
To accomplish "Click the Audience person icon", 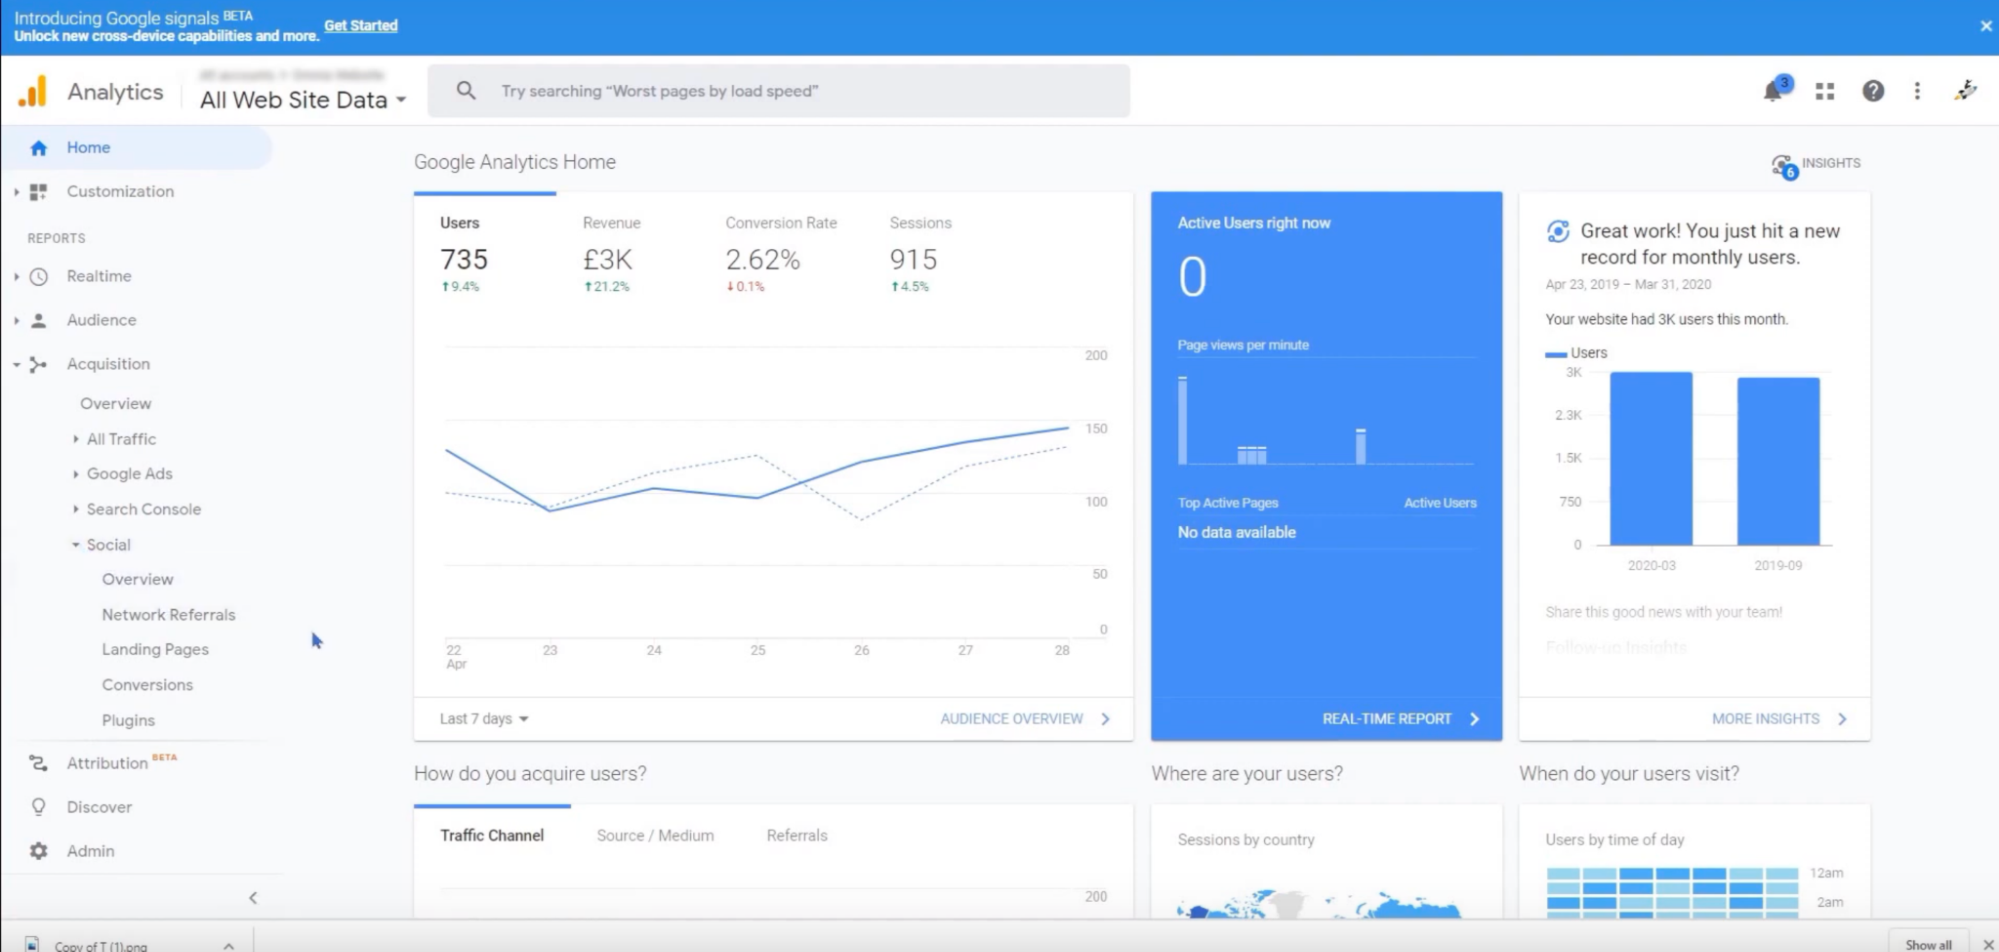I will pos(39,321).
